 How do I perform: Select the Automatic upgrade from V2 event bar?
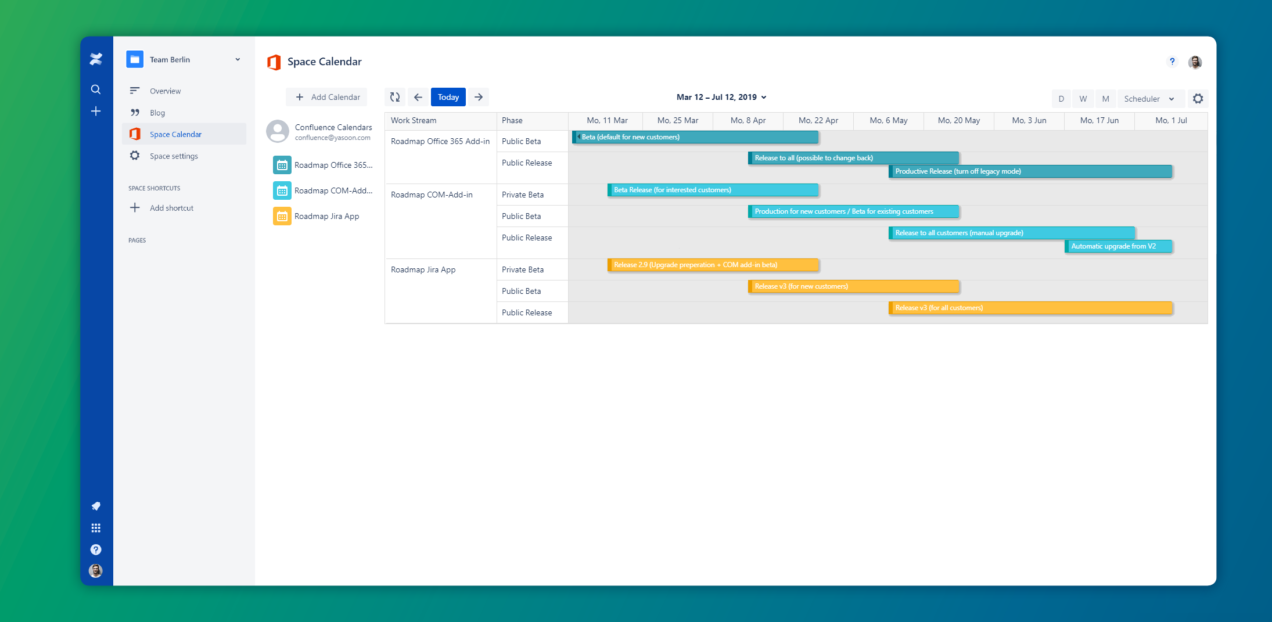point(1118,245)
